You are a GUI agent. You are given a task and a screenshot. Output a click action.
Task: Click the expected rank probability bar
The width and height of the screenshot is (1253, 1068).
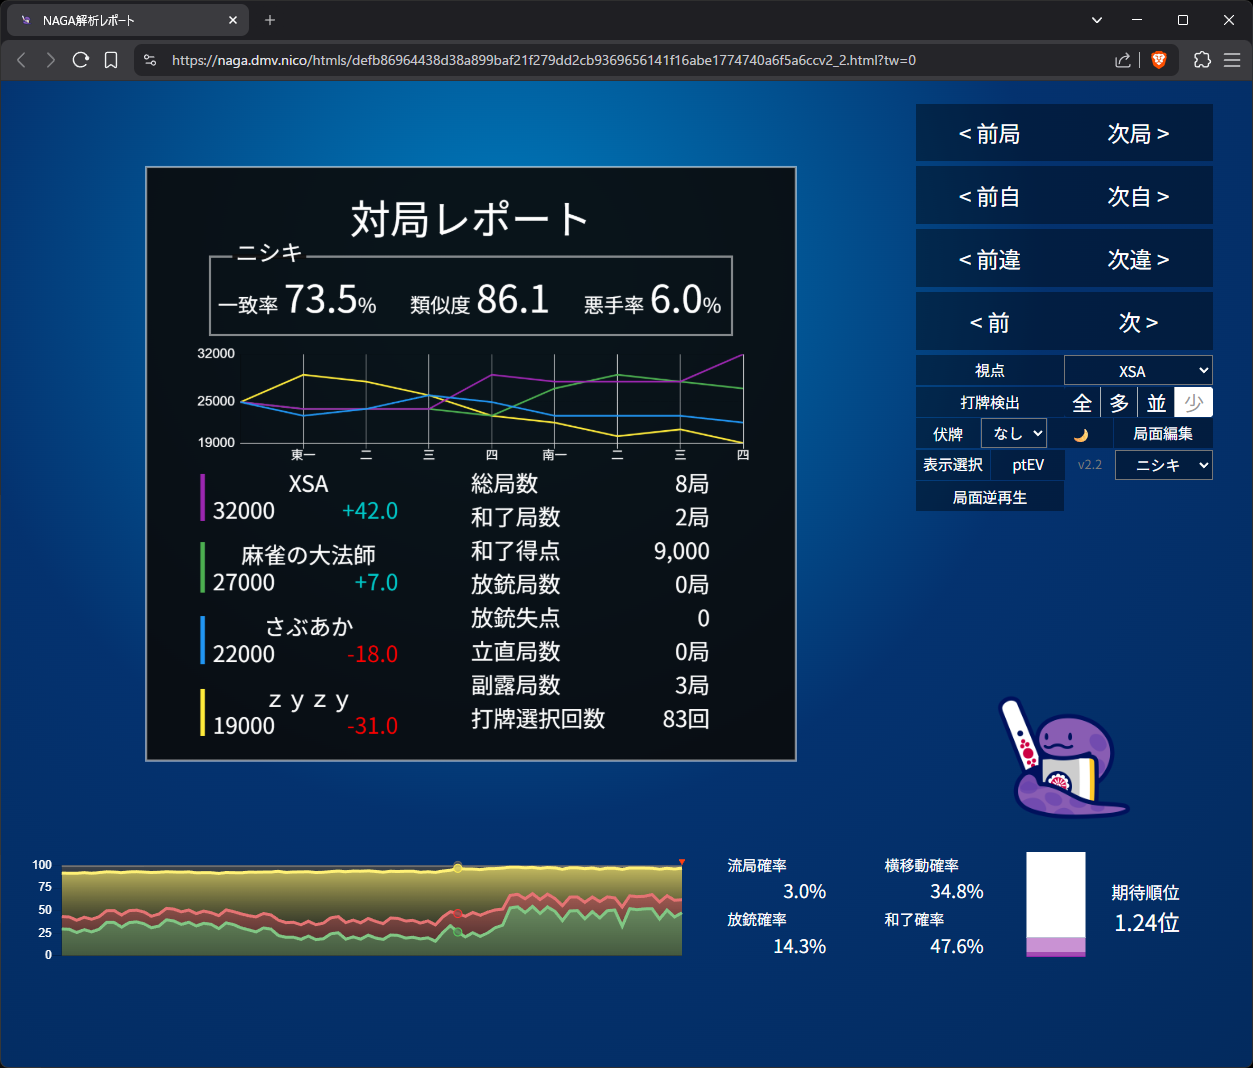[x=1055, y=905]
